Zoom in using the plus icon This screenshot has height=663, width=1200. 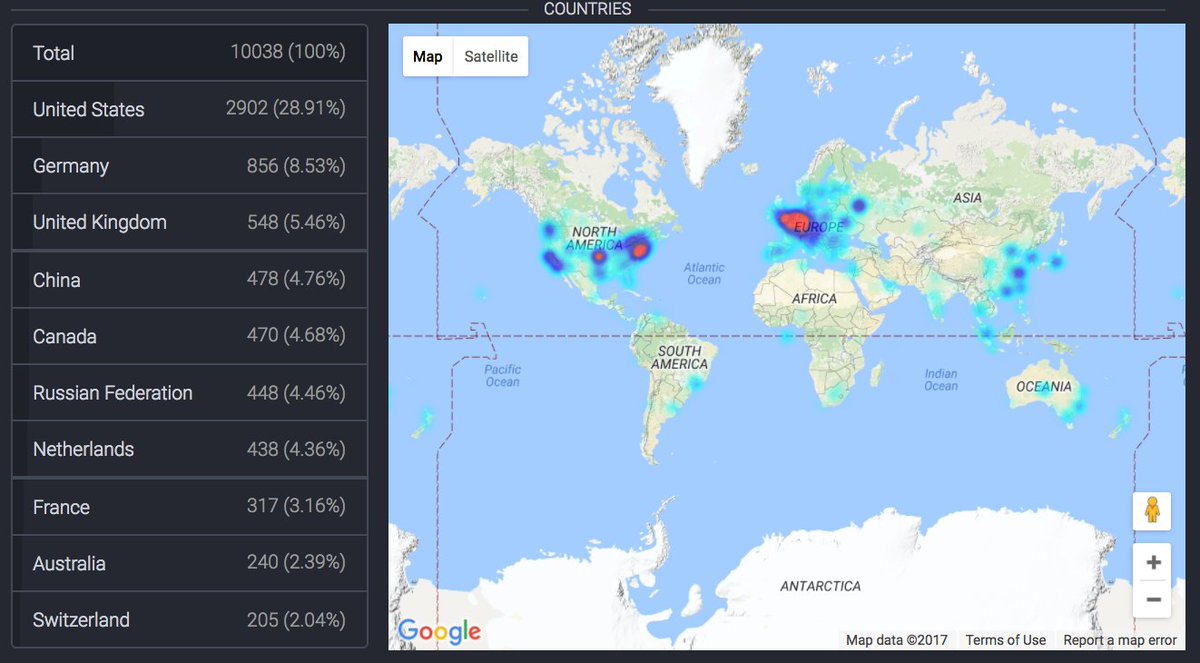tap(1152, 561)
